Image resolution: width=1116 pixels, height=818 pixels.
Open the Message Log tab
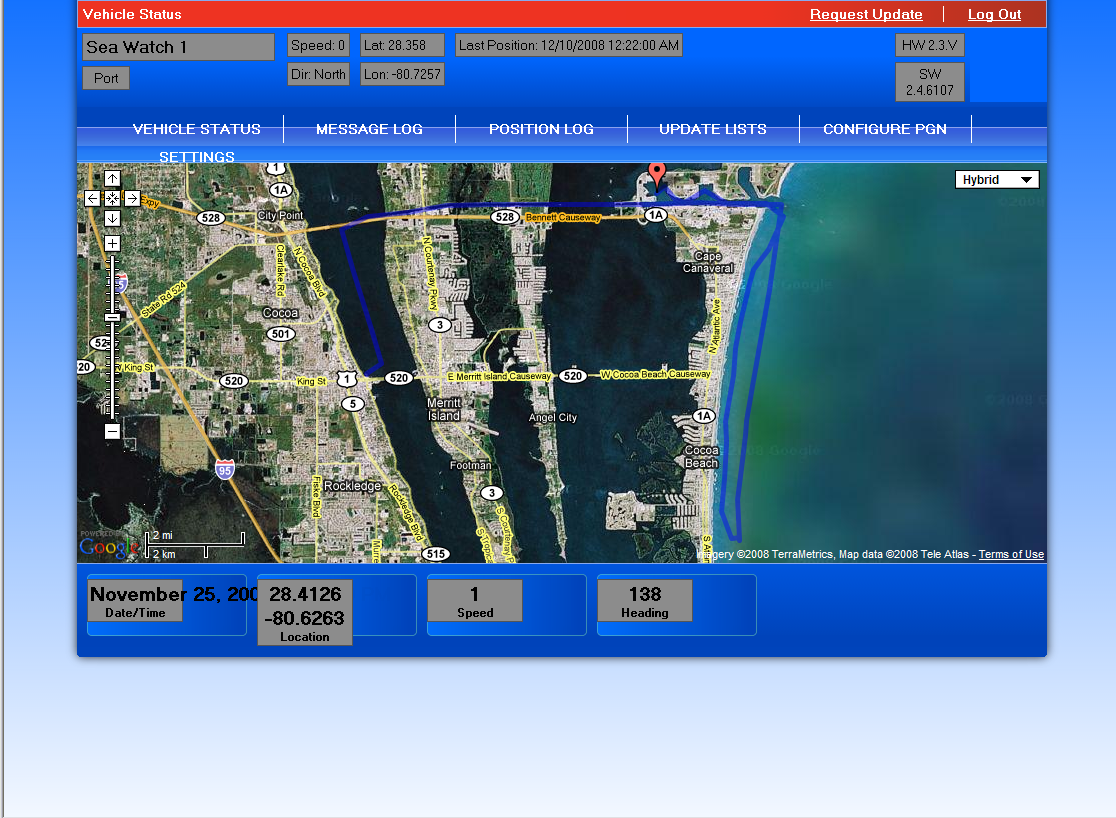tap(369, 129)
